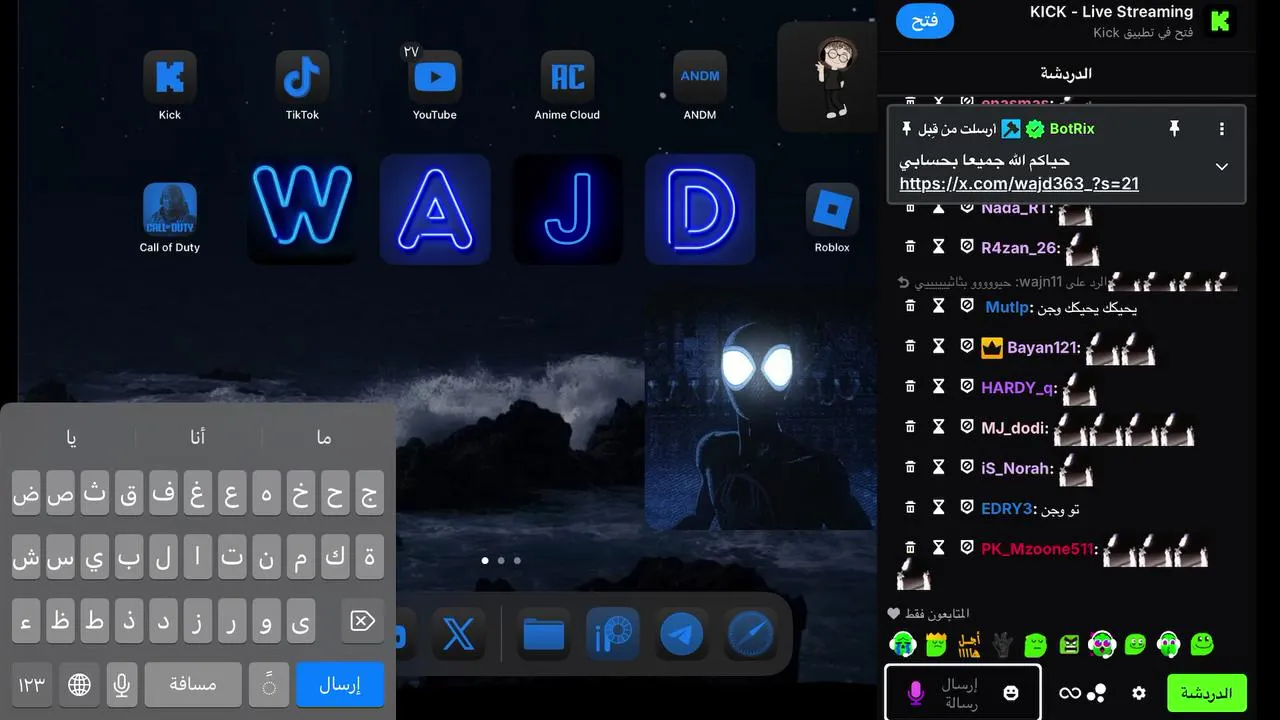Open PK_Mzoone511's username in chat
The width and height of the screenshot is (1280, 720).
point(1038,548)
